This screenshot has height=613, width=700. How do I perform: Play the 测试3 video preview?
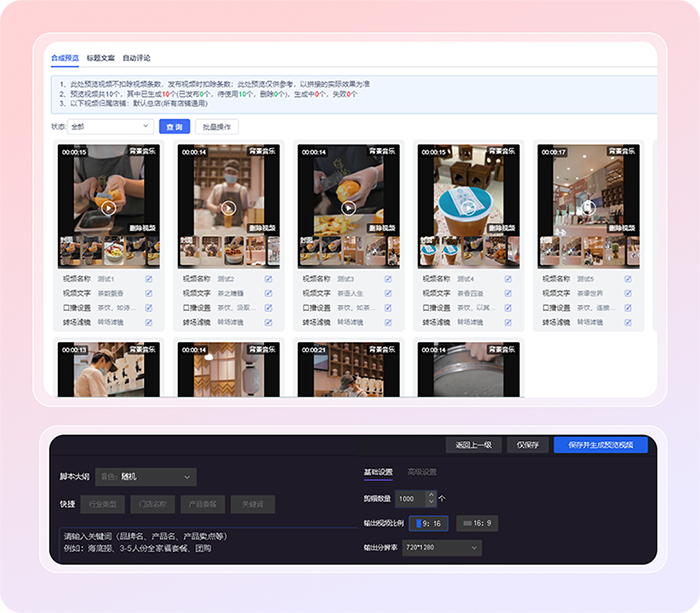[x=348, y=208]
